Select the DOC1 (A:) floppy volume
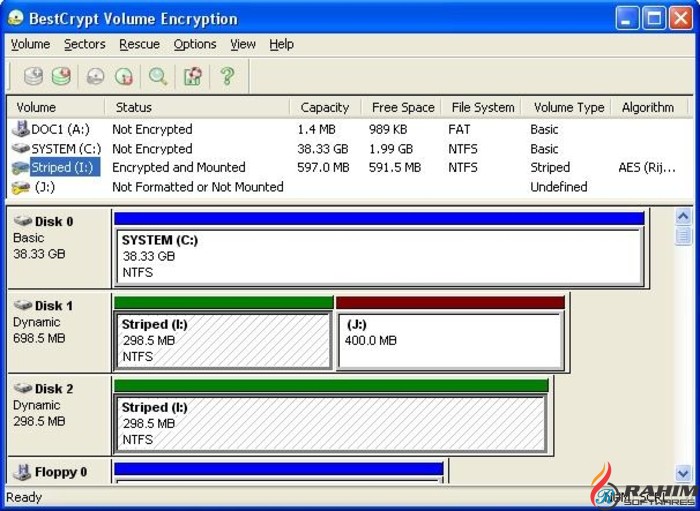 60,129
